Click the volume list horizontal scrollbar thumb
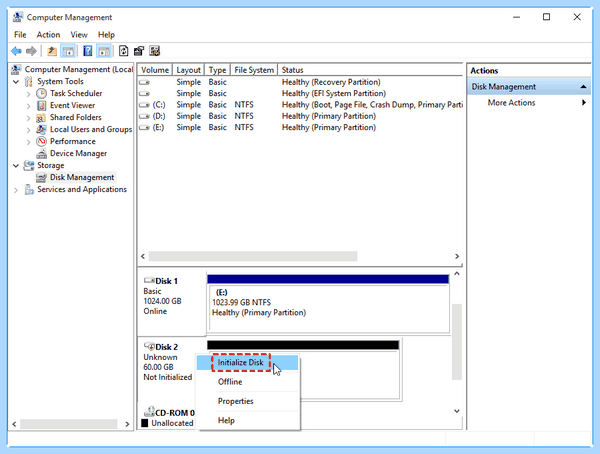 [x=253, y=256]
